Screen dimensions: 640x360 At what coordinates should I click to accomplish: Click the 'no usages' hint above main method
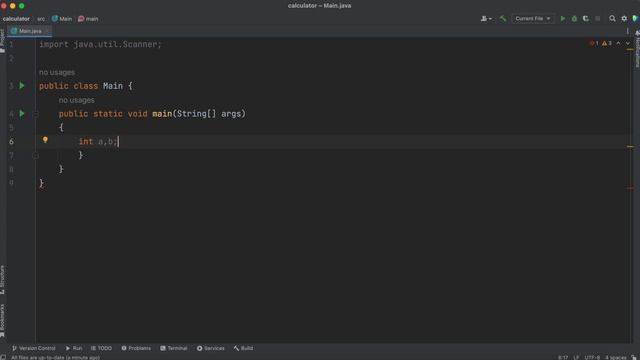pos(76,100)
